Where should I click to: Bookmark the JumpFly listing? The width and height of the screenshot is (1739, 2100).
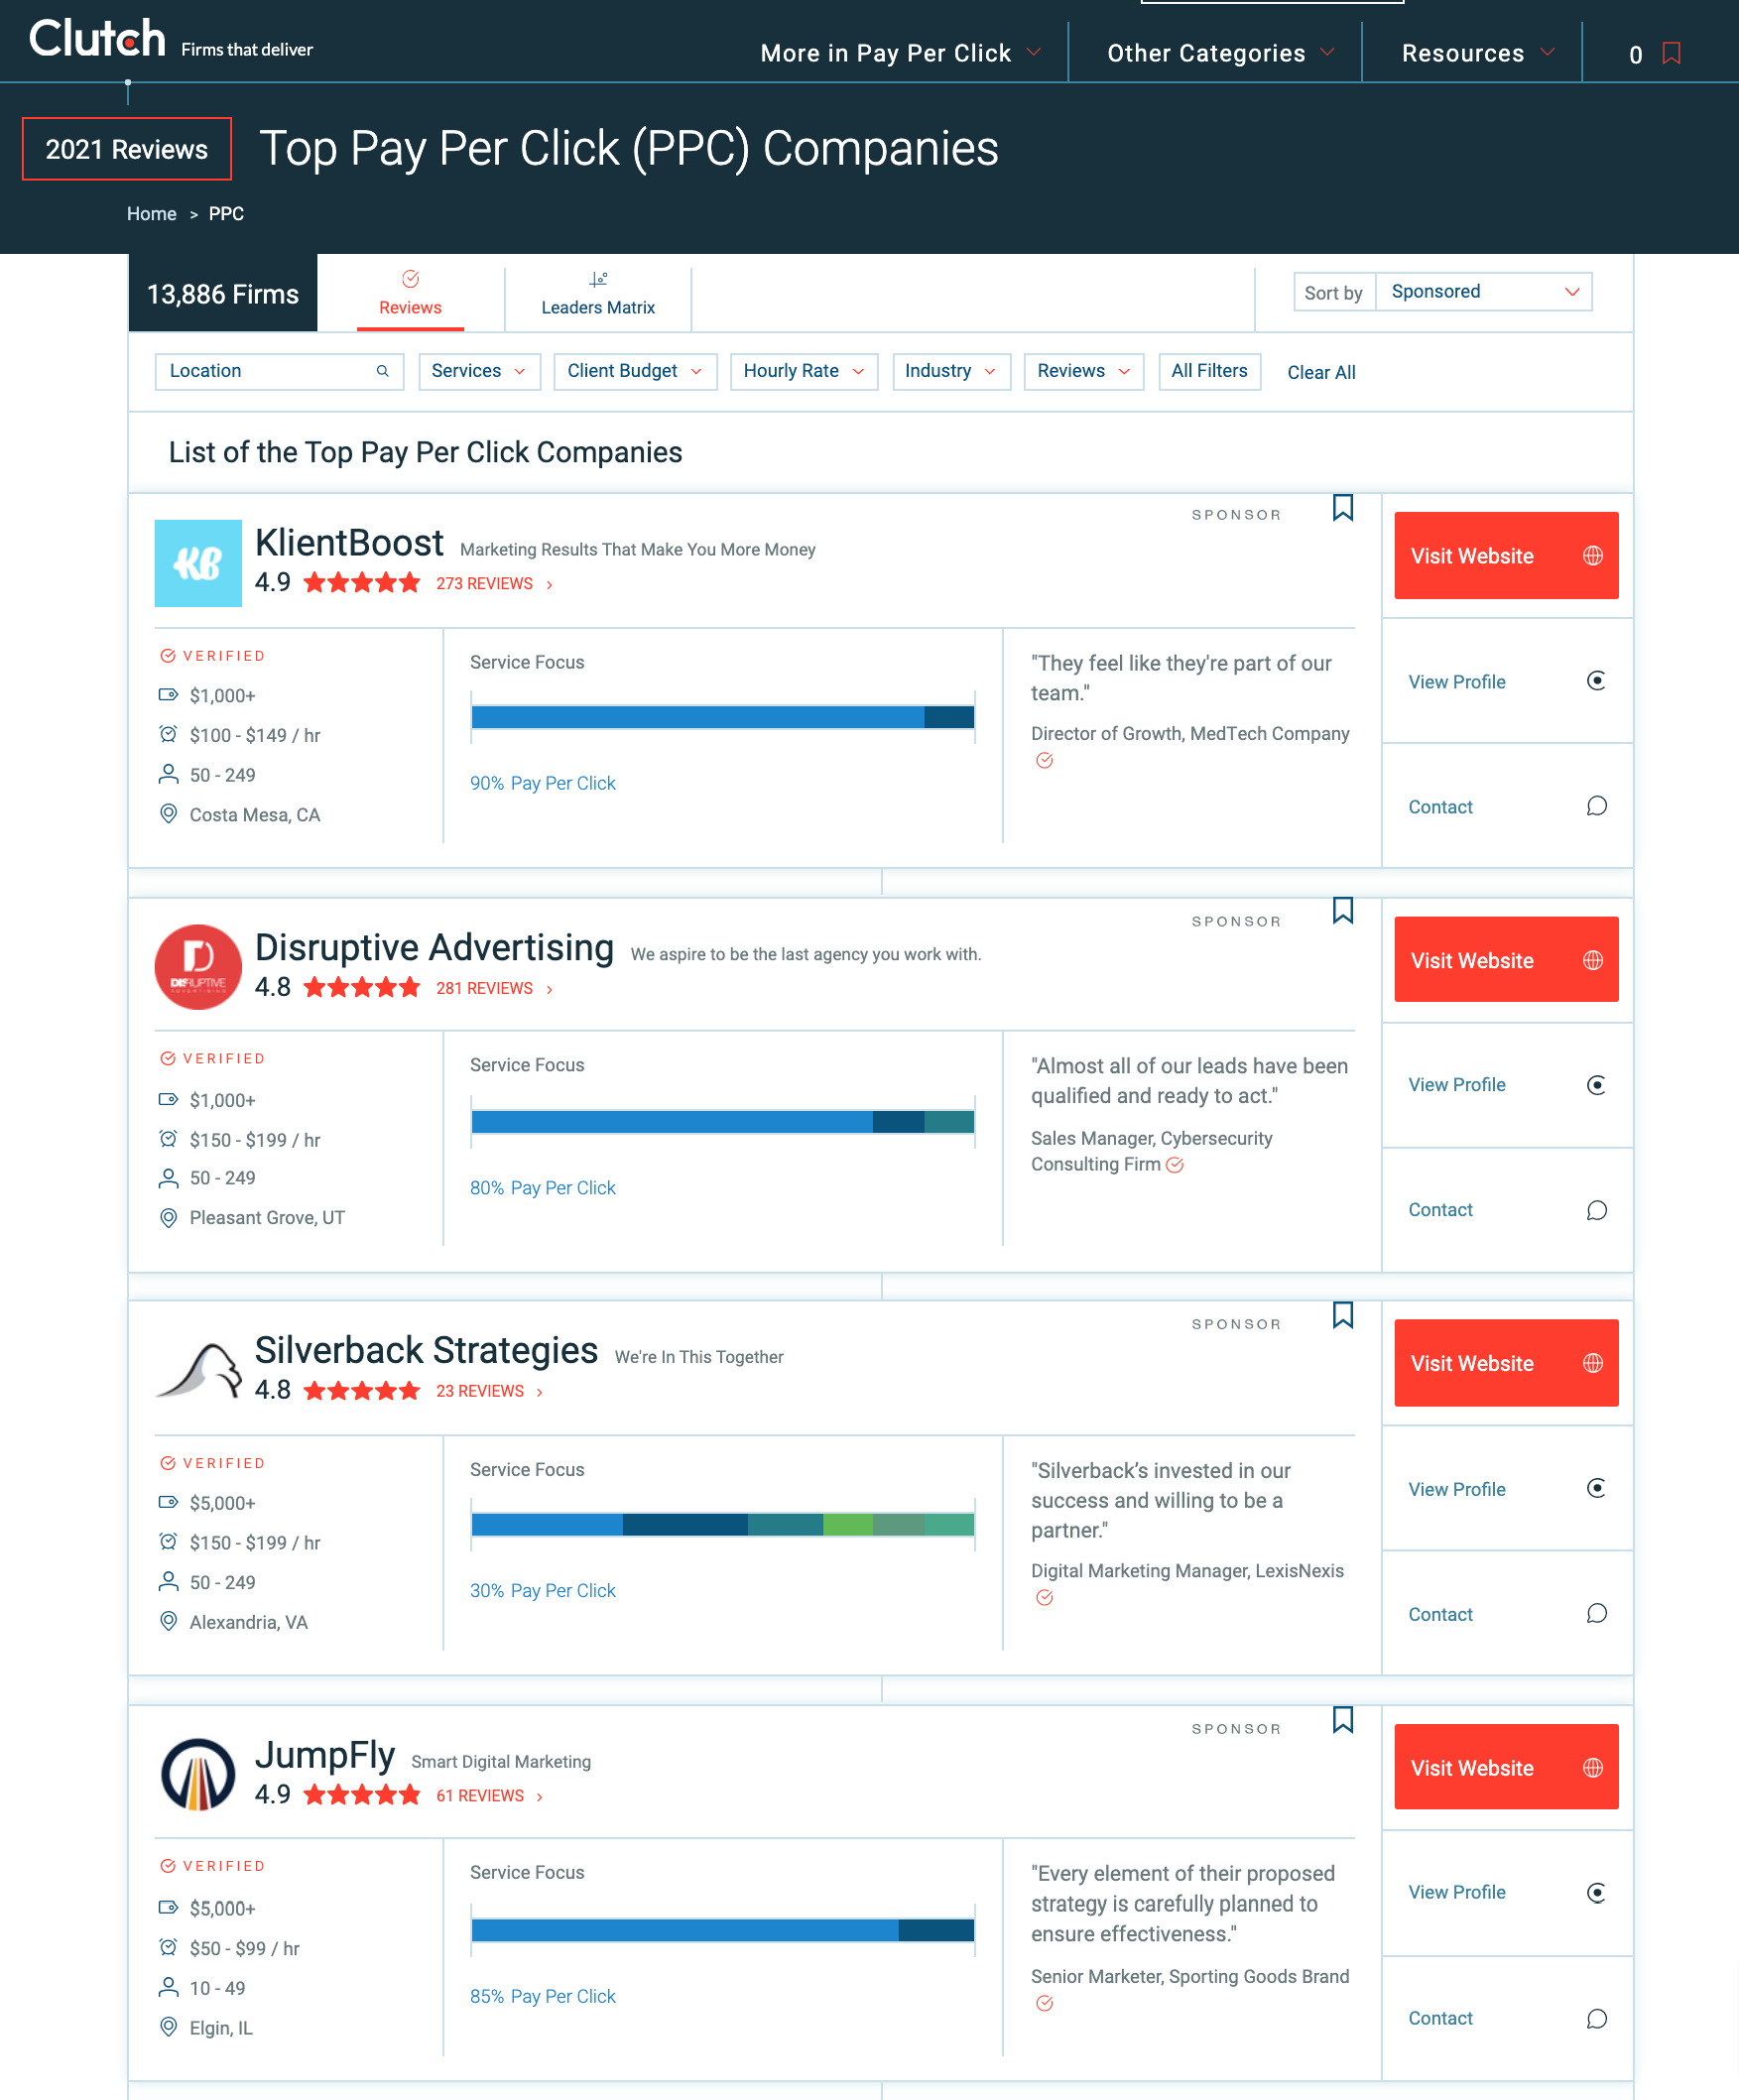pos(1343,1720)
